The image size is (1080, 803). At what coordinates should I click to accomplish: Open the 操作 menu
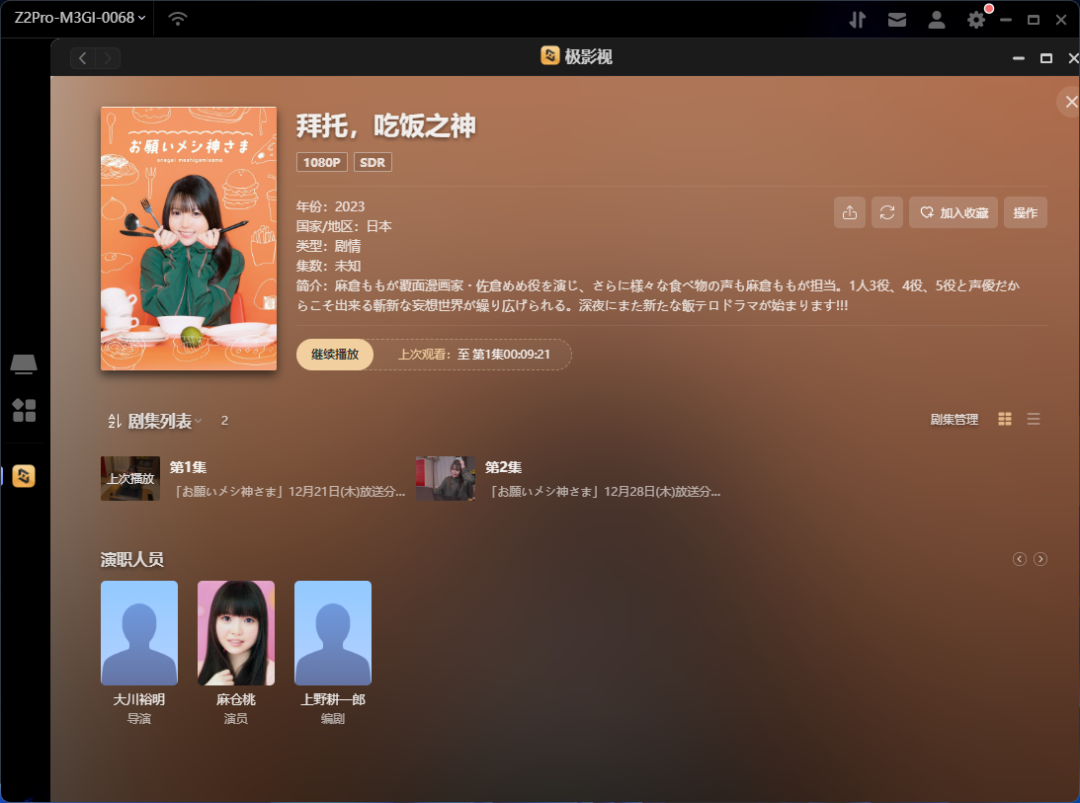click(x=1025, y=212)
